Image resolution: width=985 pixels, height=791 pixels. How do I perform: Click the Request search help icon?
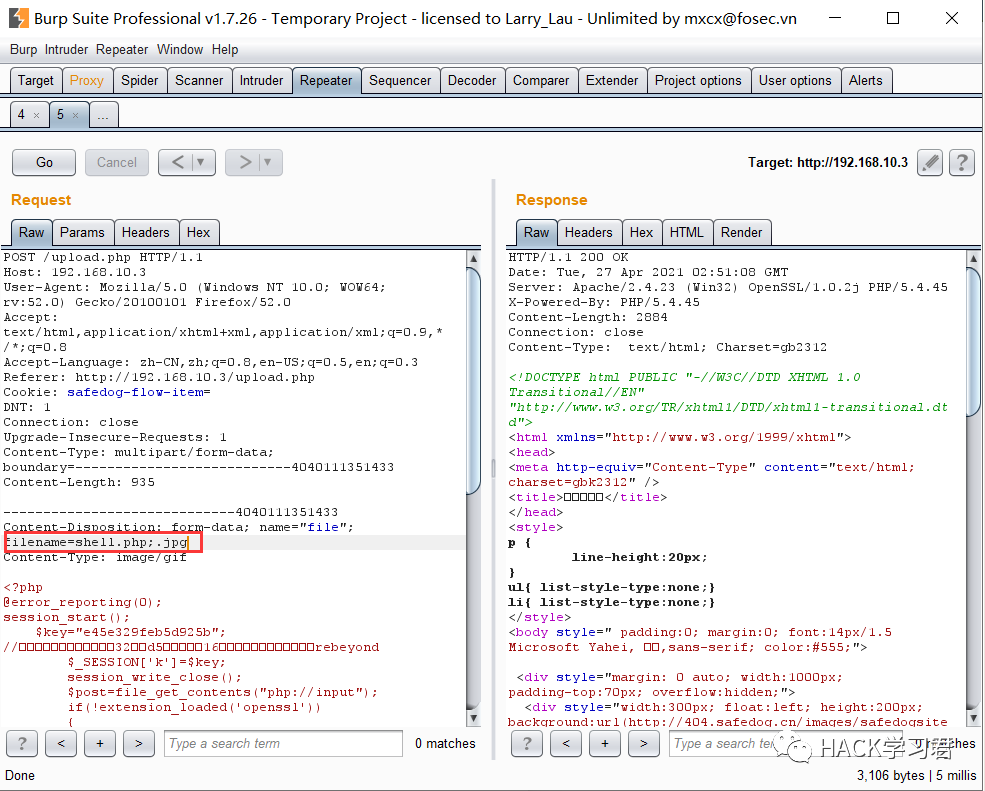pyautogui.click(x=22, y=744)
